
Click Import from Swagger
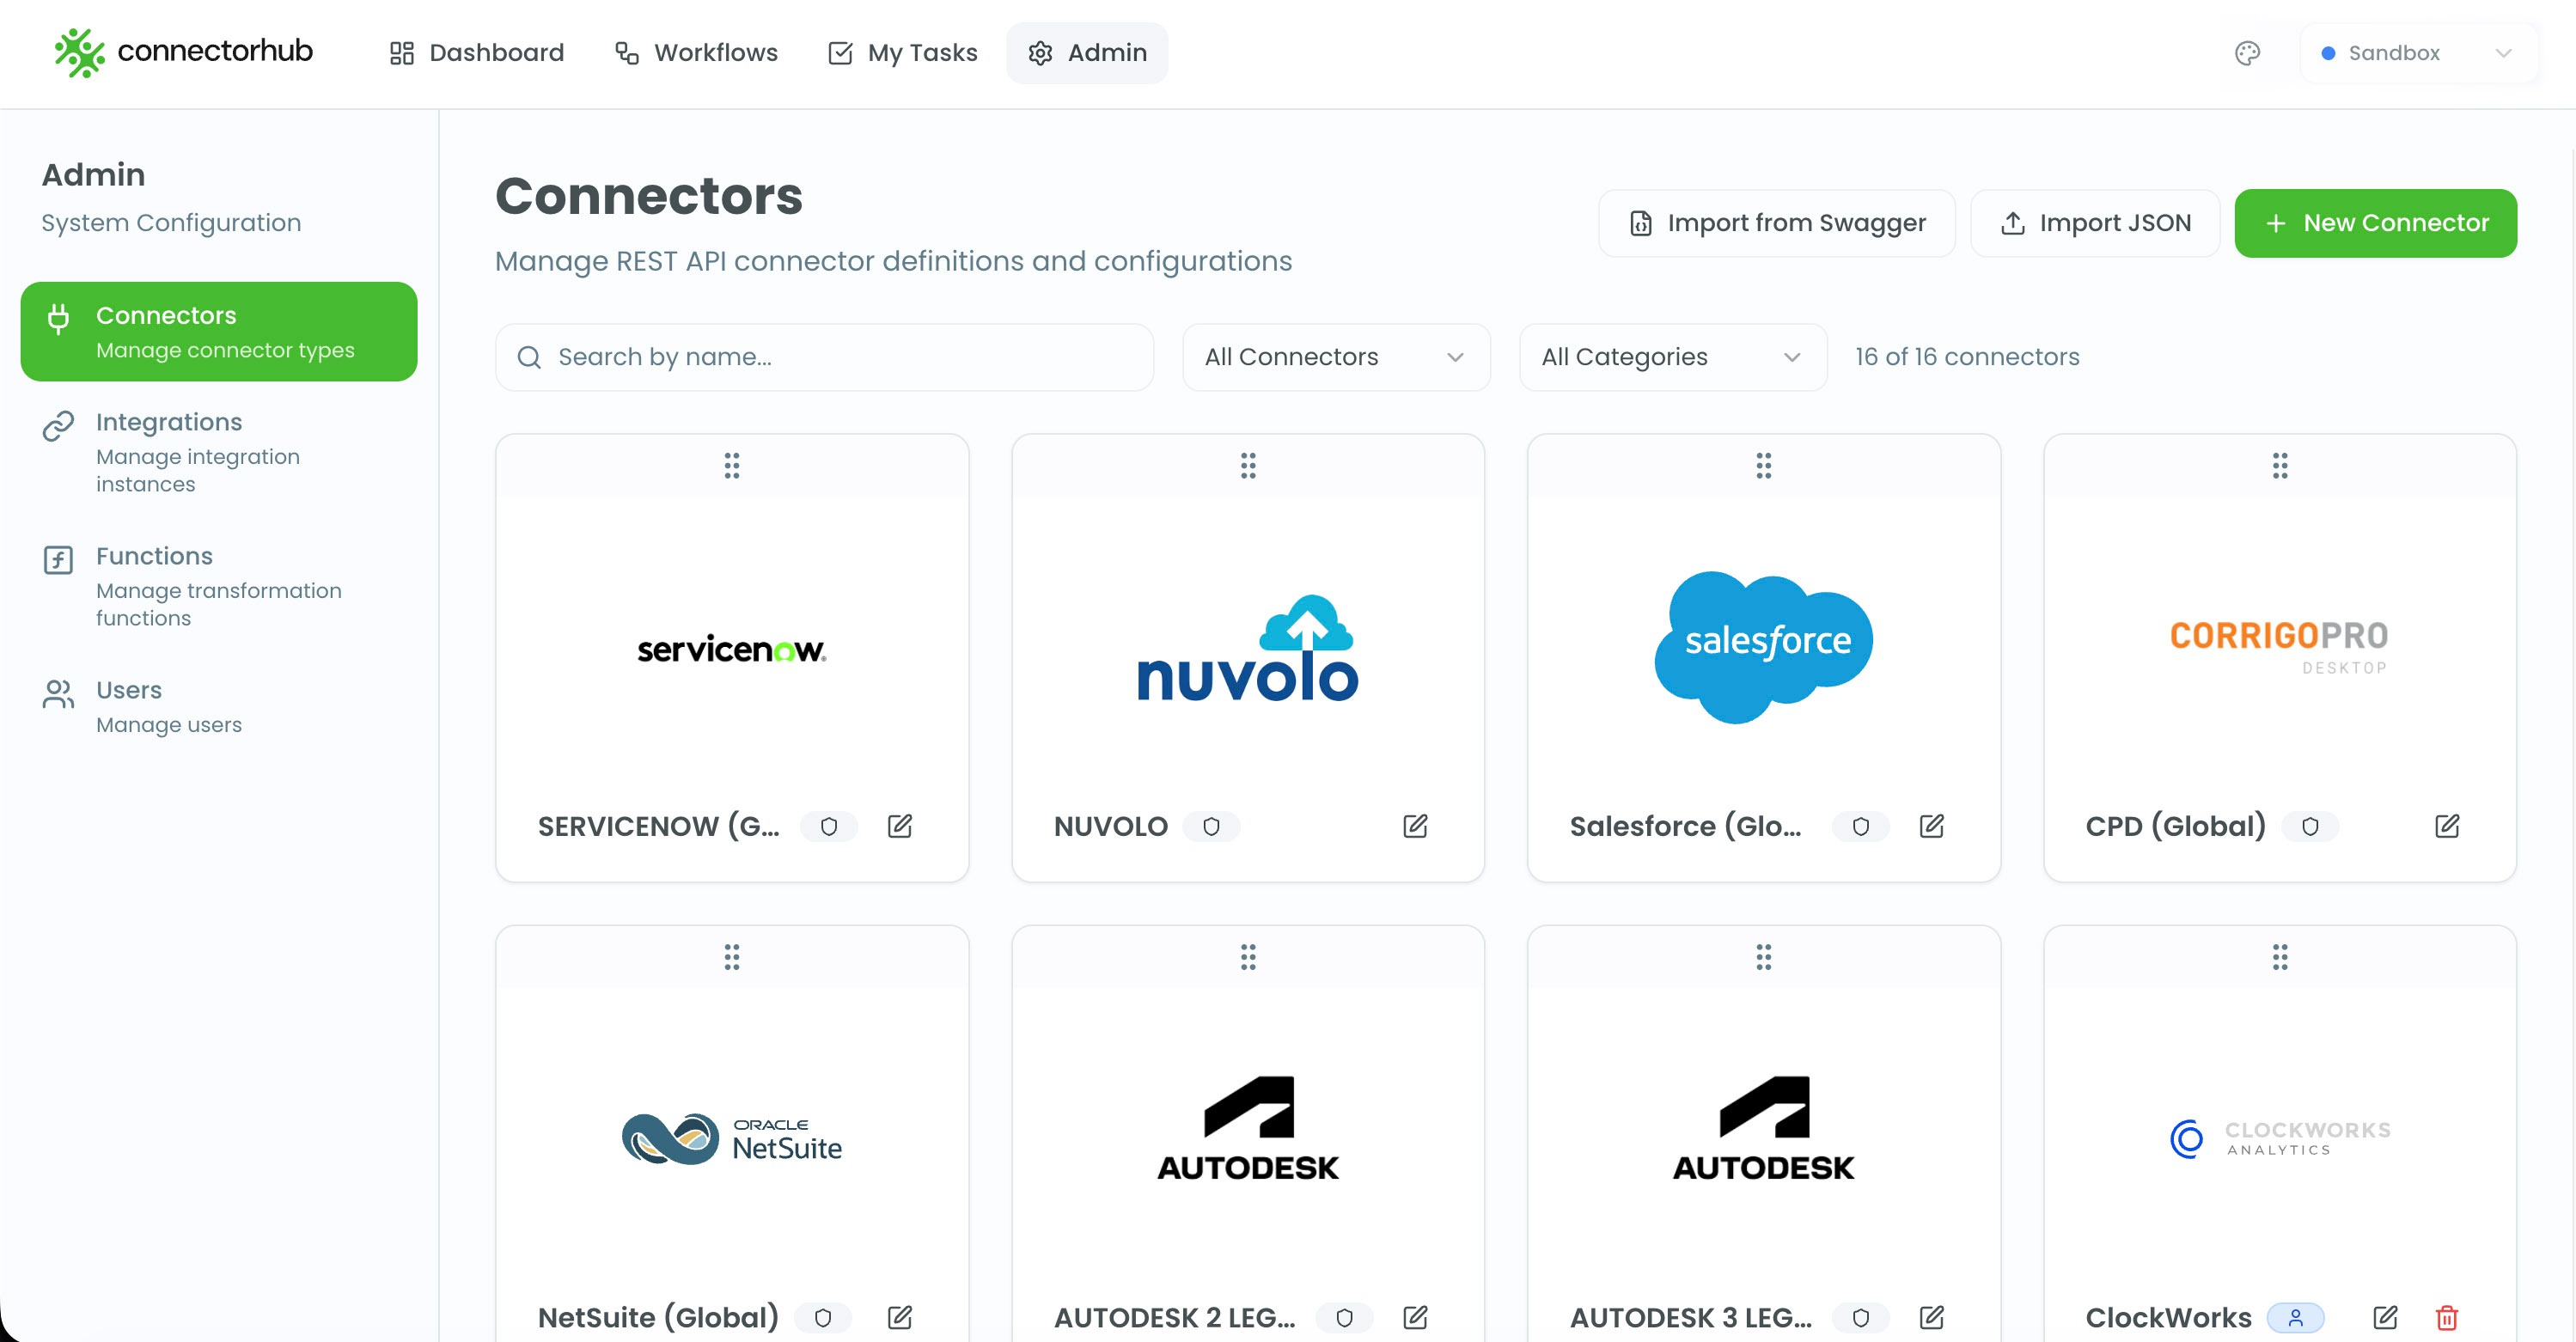(x=1776, y=223)
